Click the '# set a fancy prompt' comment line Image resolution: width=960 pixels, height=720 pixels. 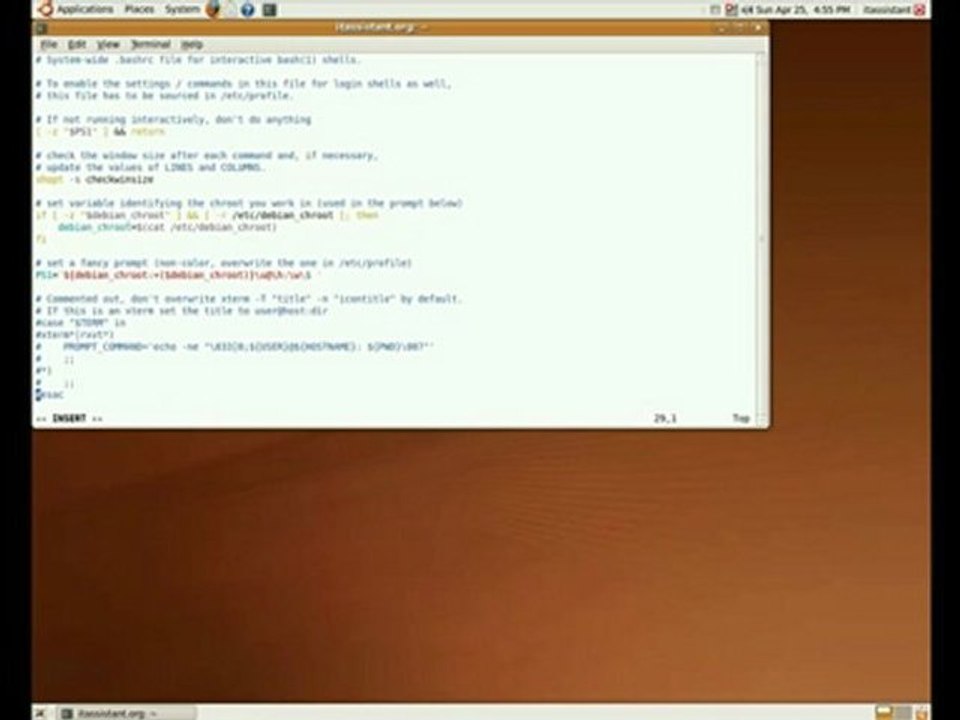(223, 263)
